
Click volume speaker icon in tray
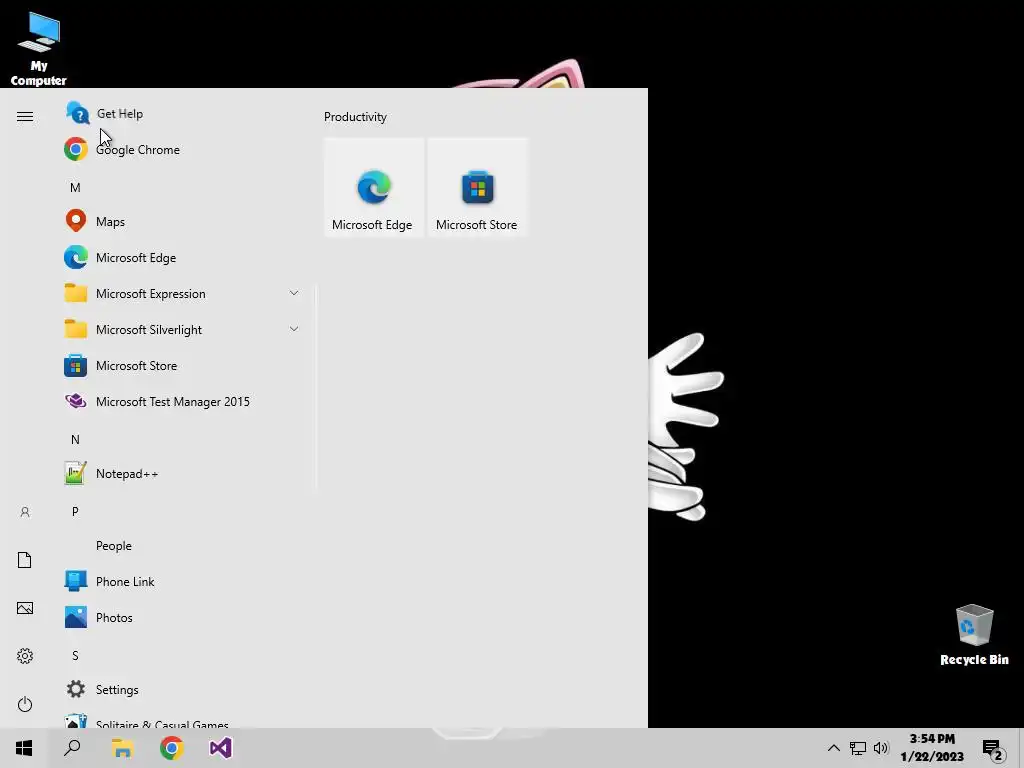(881, 748)
